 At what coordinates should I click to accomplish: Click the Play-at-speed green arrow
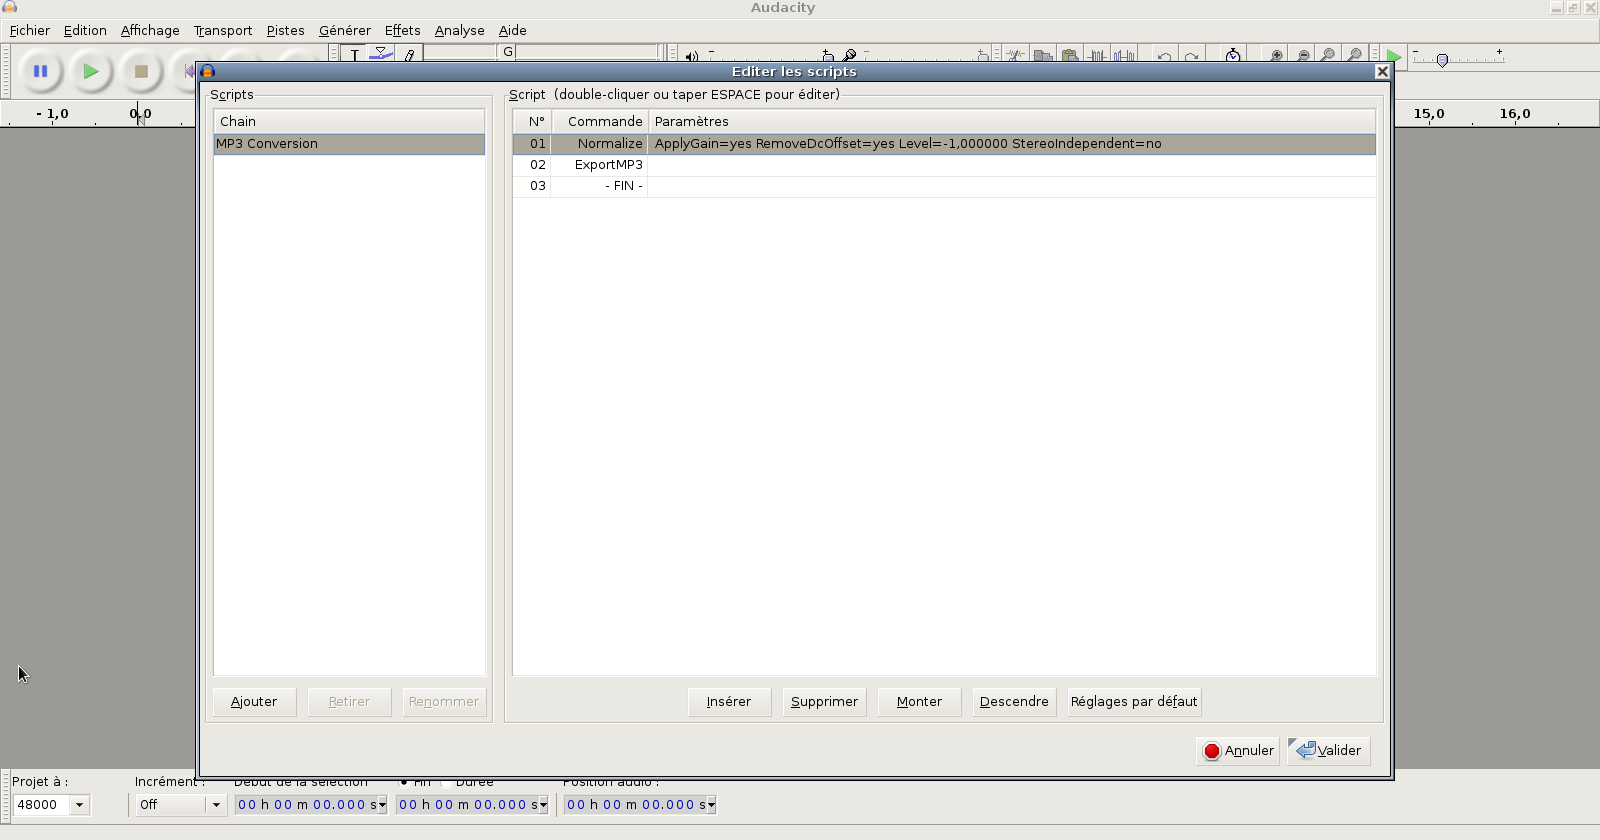pyautogui.click(x=1393, y=56)
